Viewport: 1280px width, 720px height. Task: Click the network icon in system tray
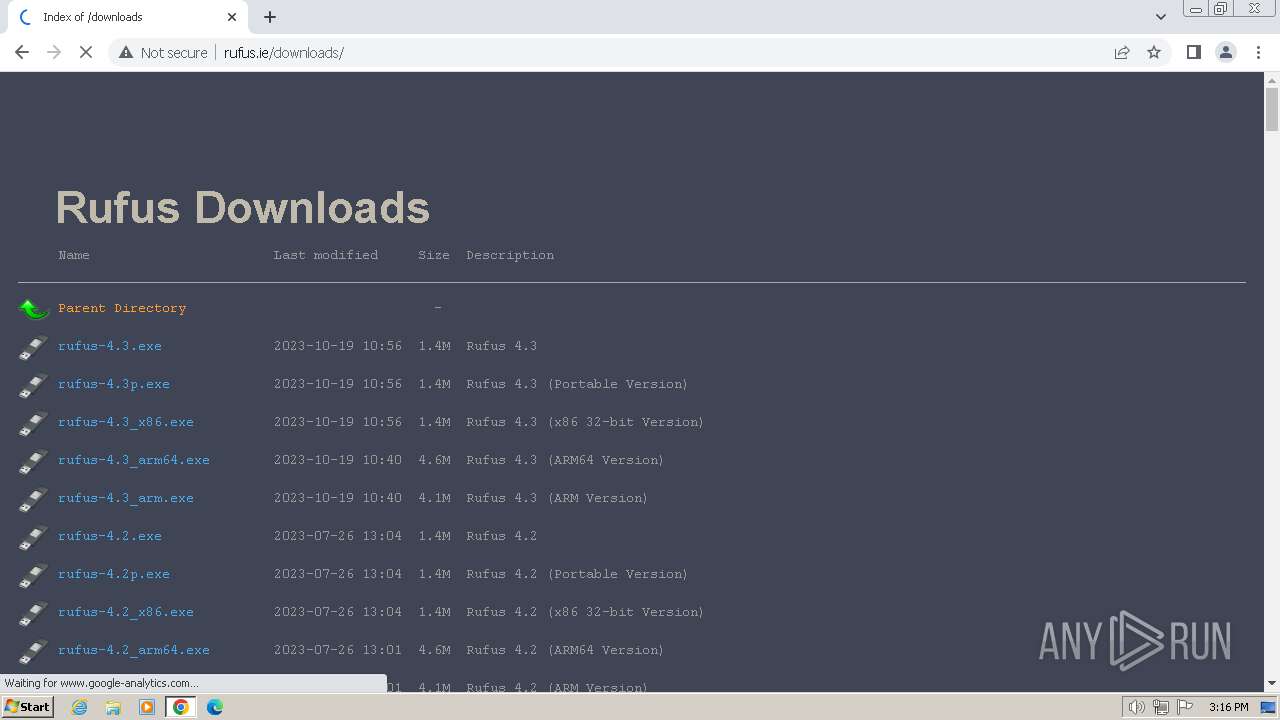click(x=1161, y=707)
